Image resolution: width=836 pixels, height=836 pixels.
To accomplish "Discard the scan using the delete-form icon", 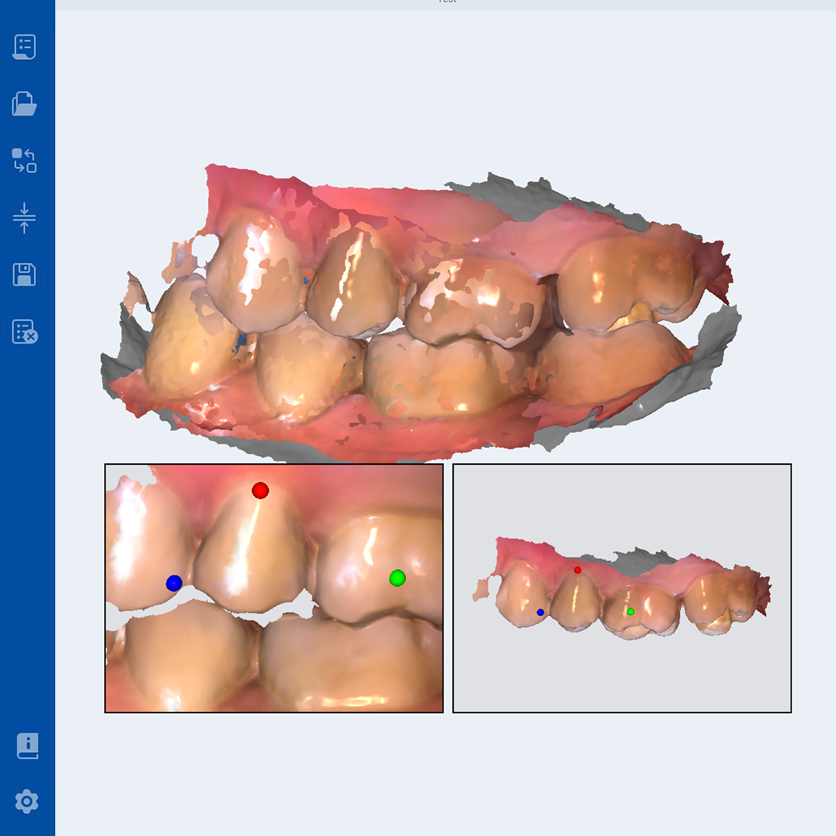I will 26,333.
